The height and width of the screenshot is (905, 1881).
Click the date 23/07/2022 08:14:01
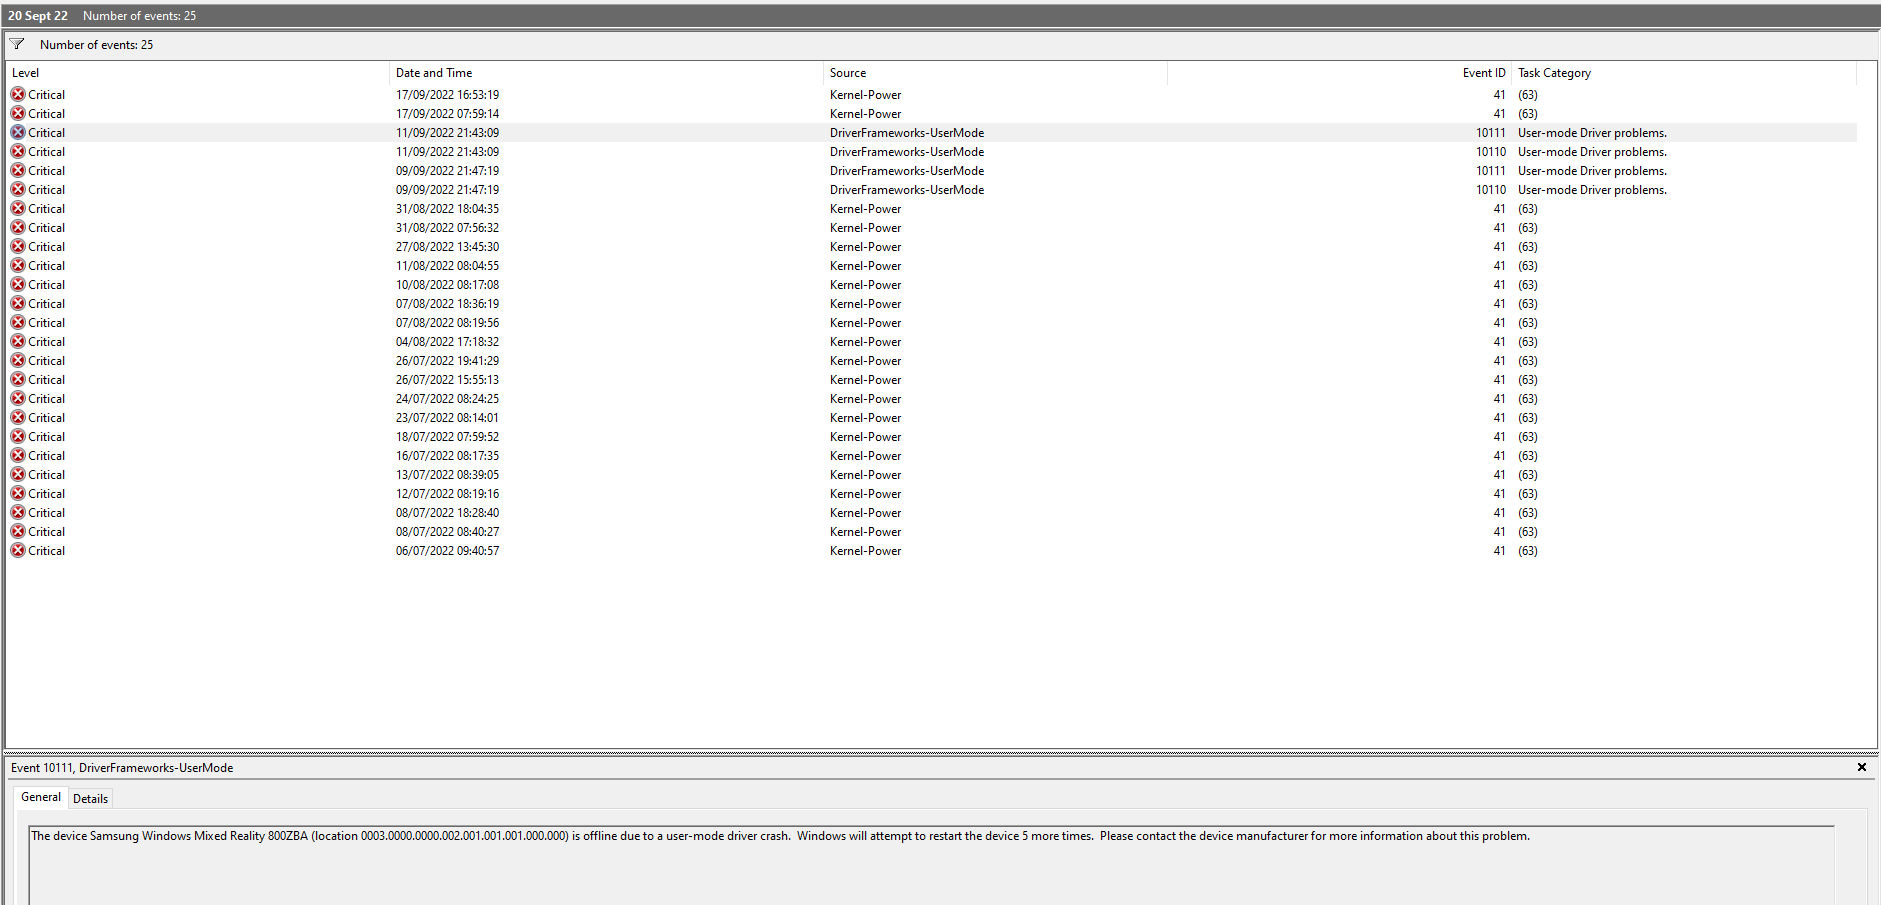[447, 418]
